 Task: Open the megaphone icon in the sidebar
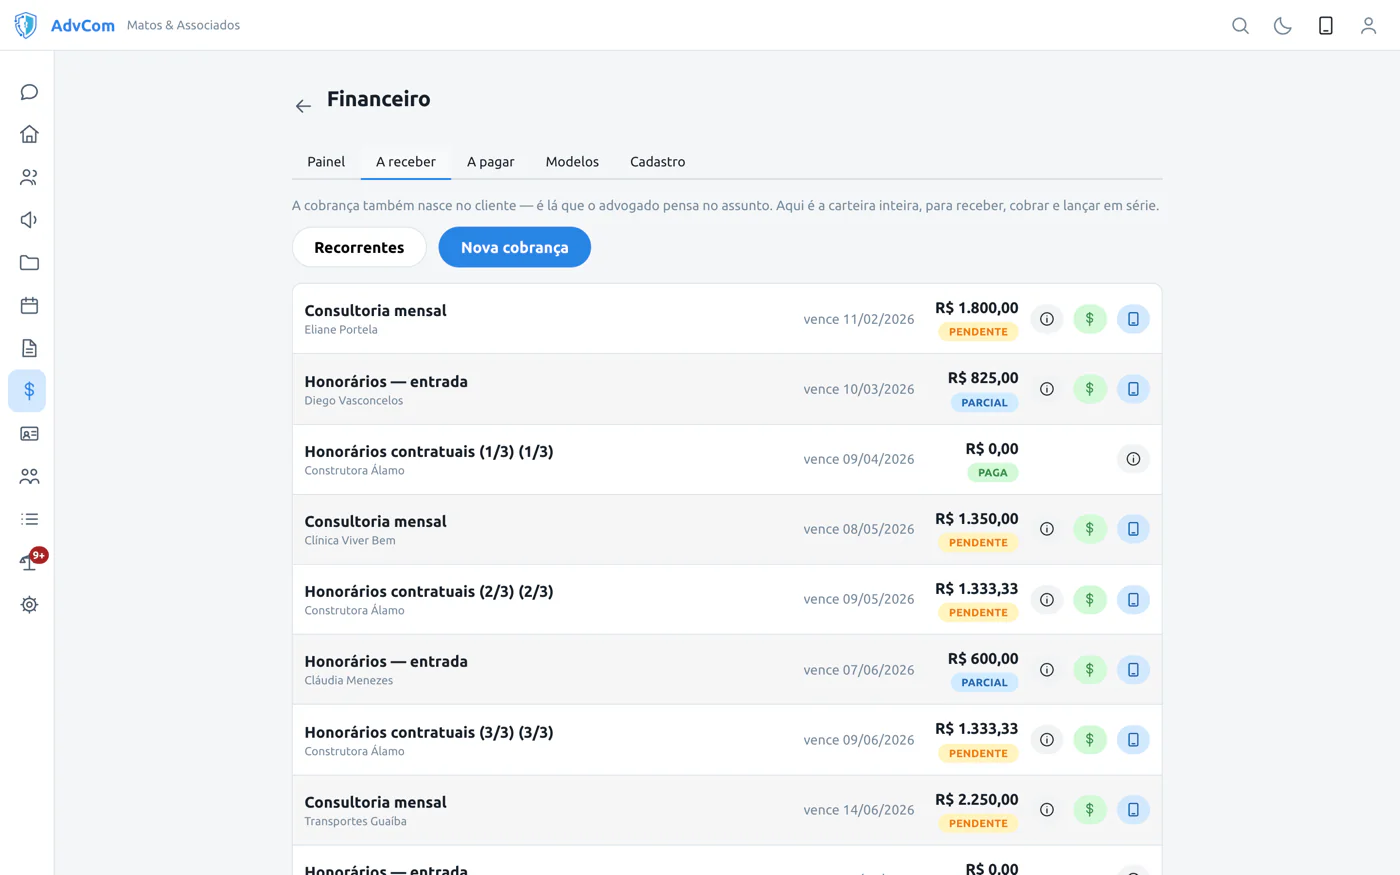tap(29, 220)
